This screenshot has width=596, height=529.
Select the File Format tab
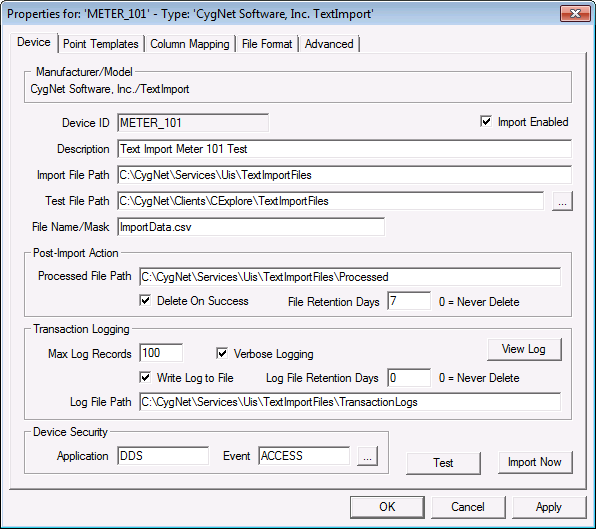(267, 44)
